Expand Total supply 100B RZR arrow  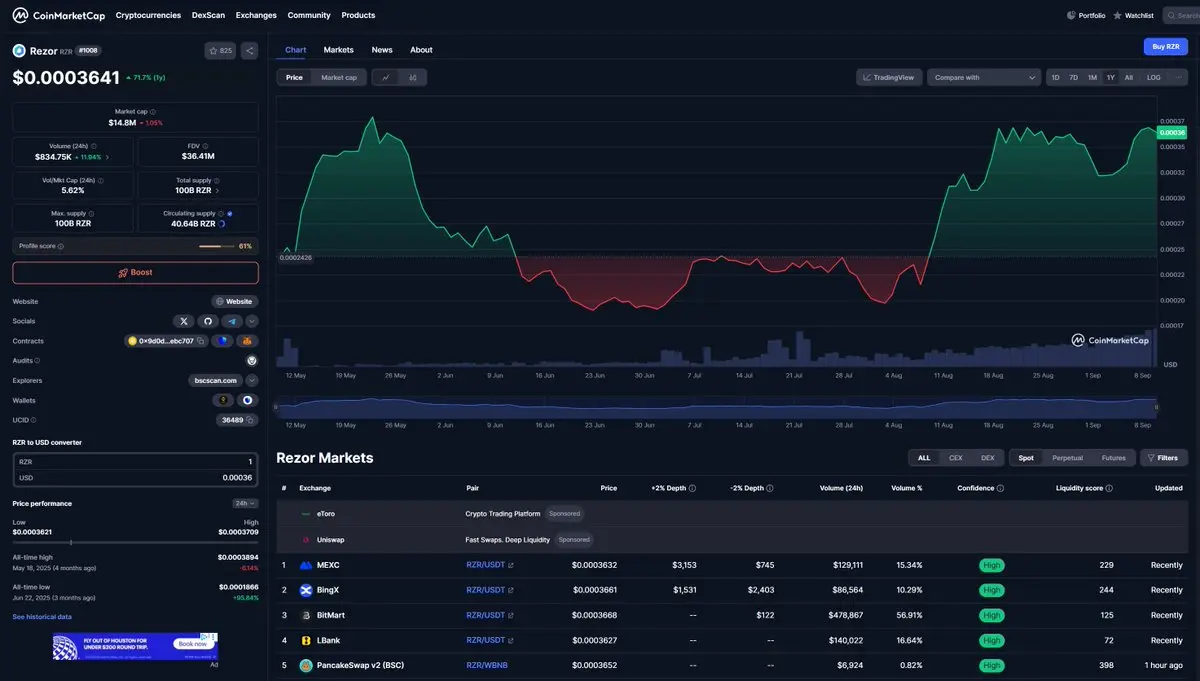tap(217, 190)
